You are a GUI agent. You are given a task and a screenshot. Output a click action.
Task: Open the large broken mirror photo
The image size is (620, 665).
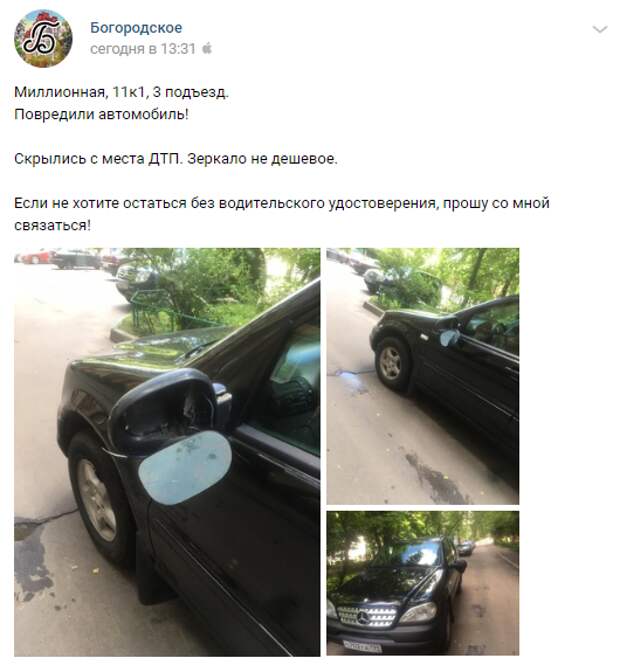click(x=167, y=452)
